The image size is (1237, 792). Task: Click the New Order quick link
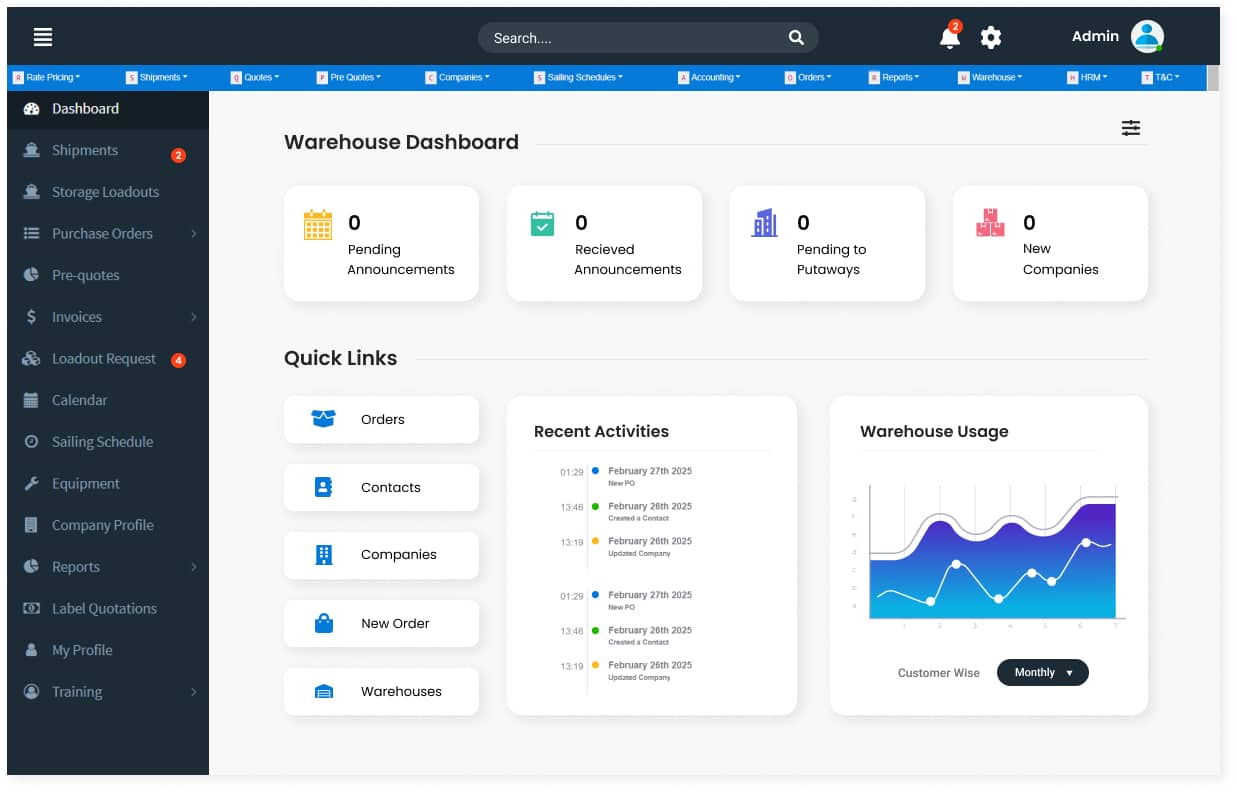[381, 624]
